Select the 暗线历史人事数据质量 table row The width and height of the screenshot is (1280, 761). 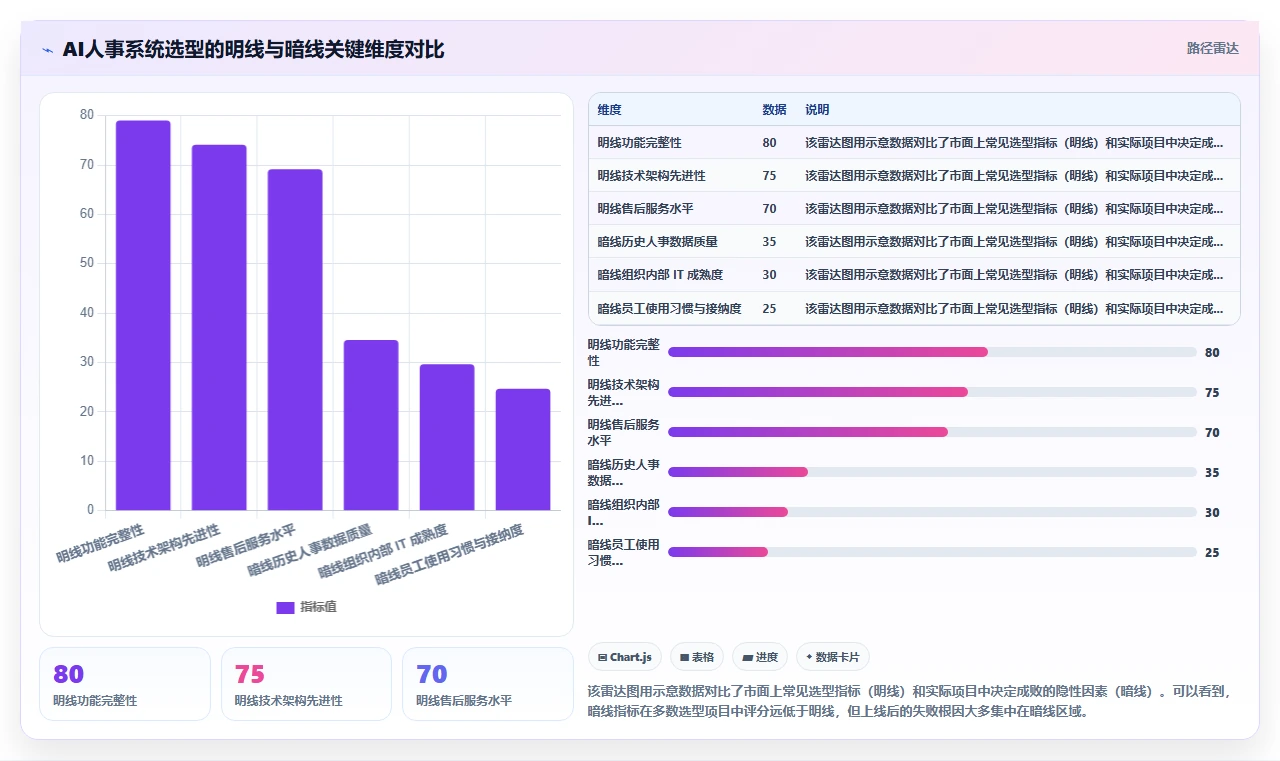pyautogui.click(x=914, y=242)
